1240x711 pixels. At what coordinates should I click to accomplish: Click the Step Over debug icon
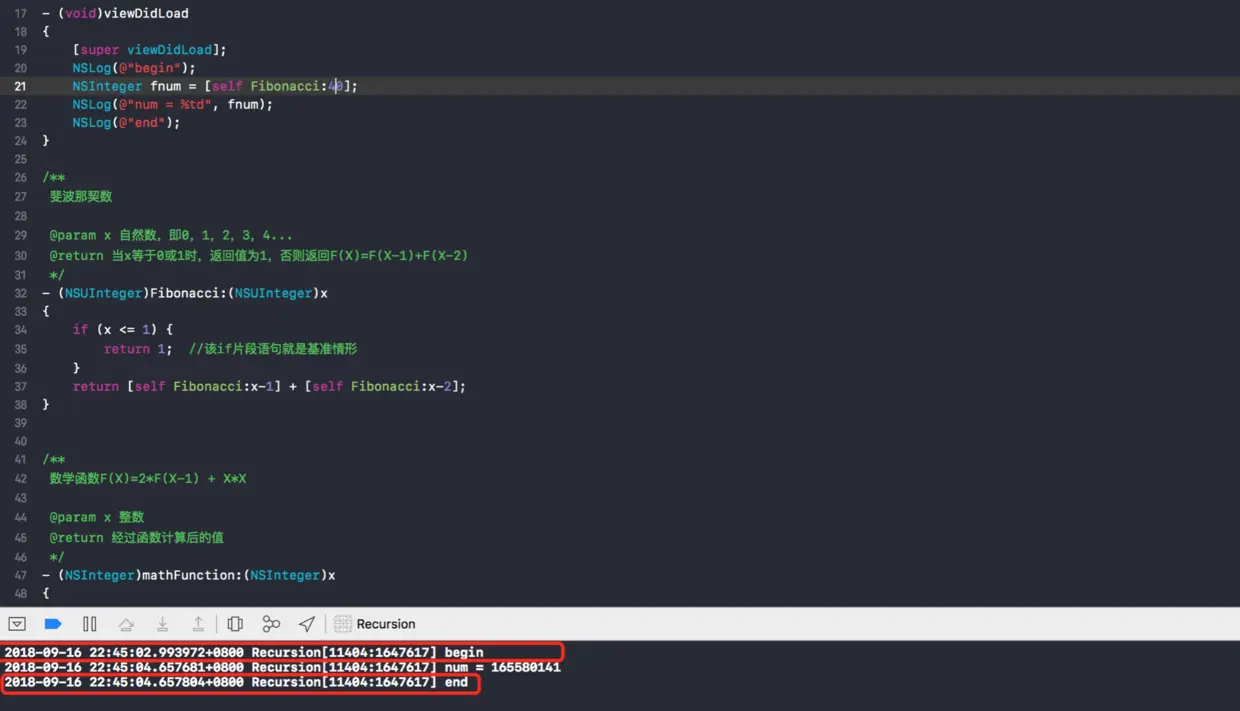(x=126, y=624)
